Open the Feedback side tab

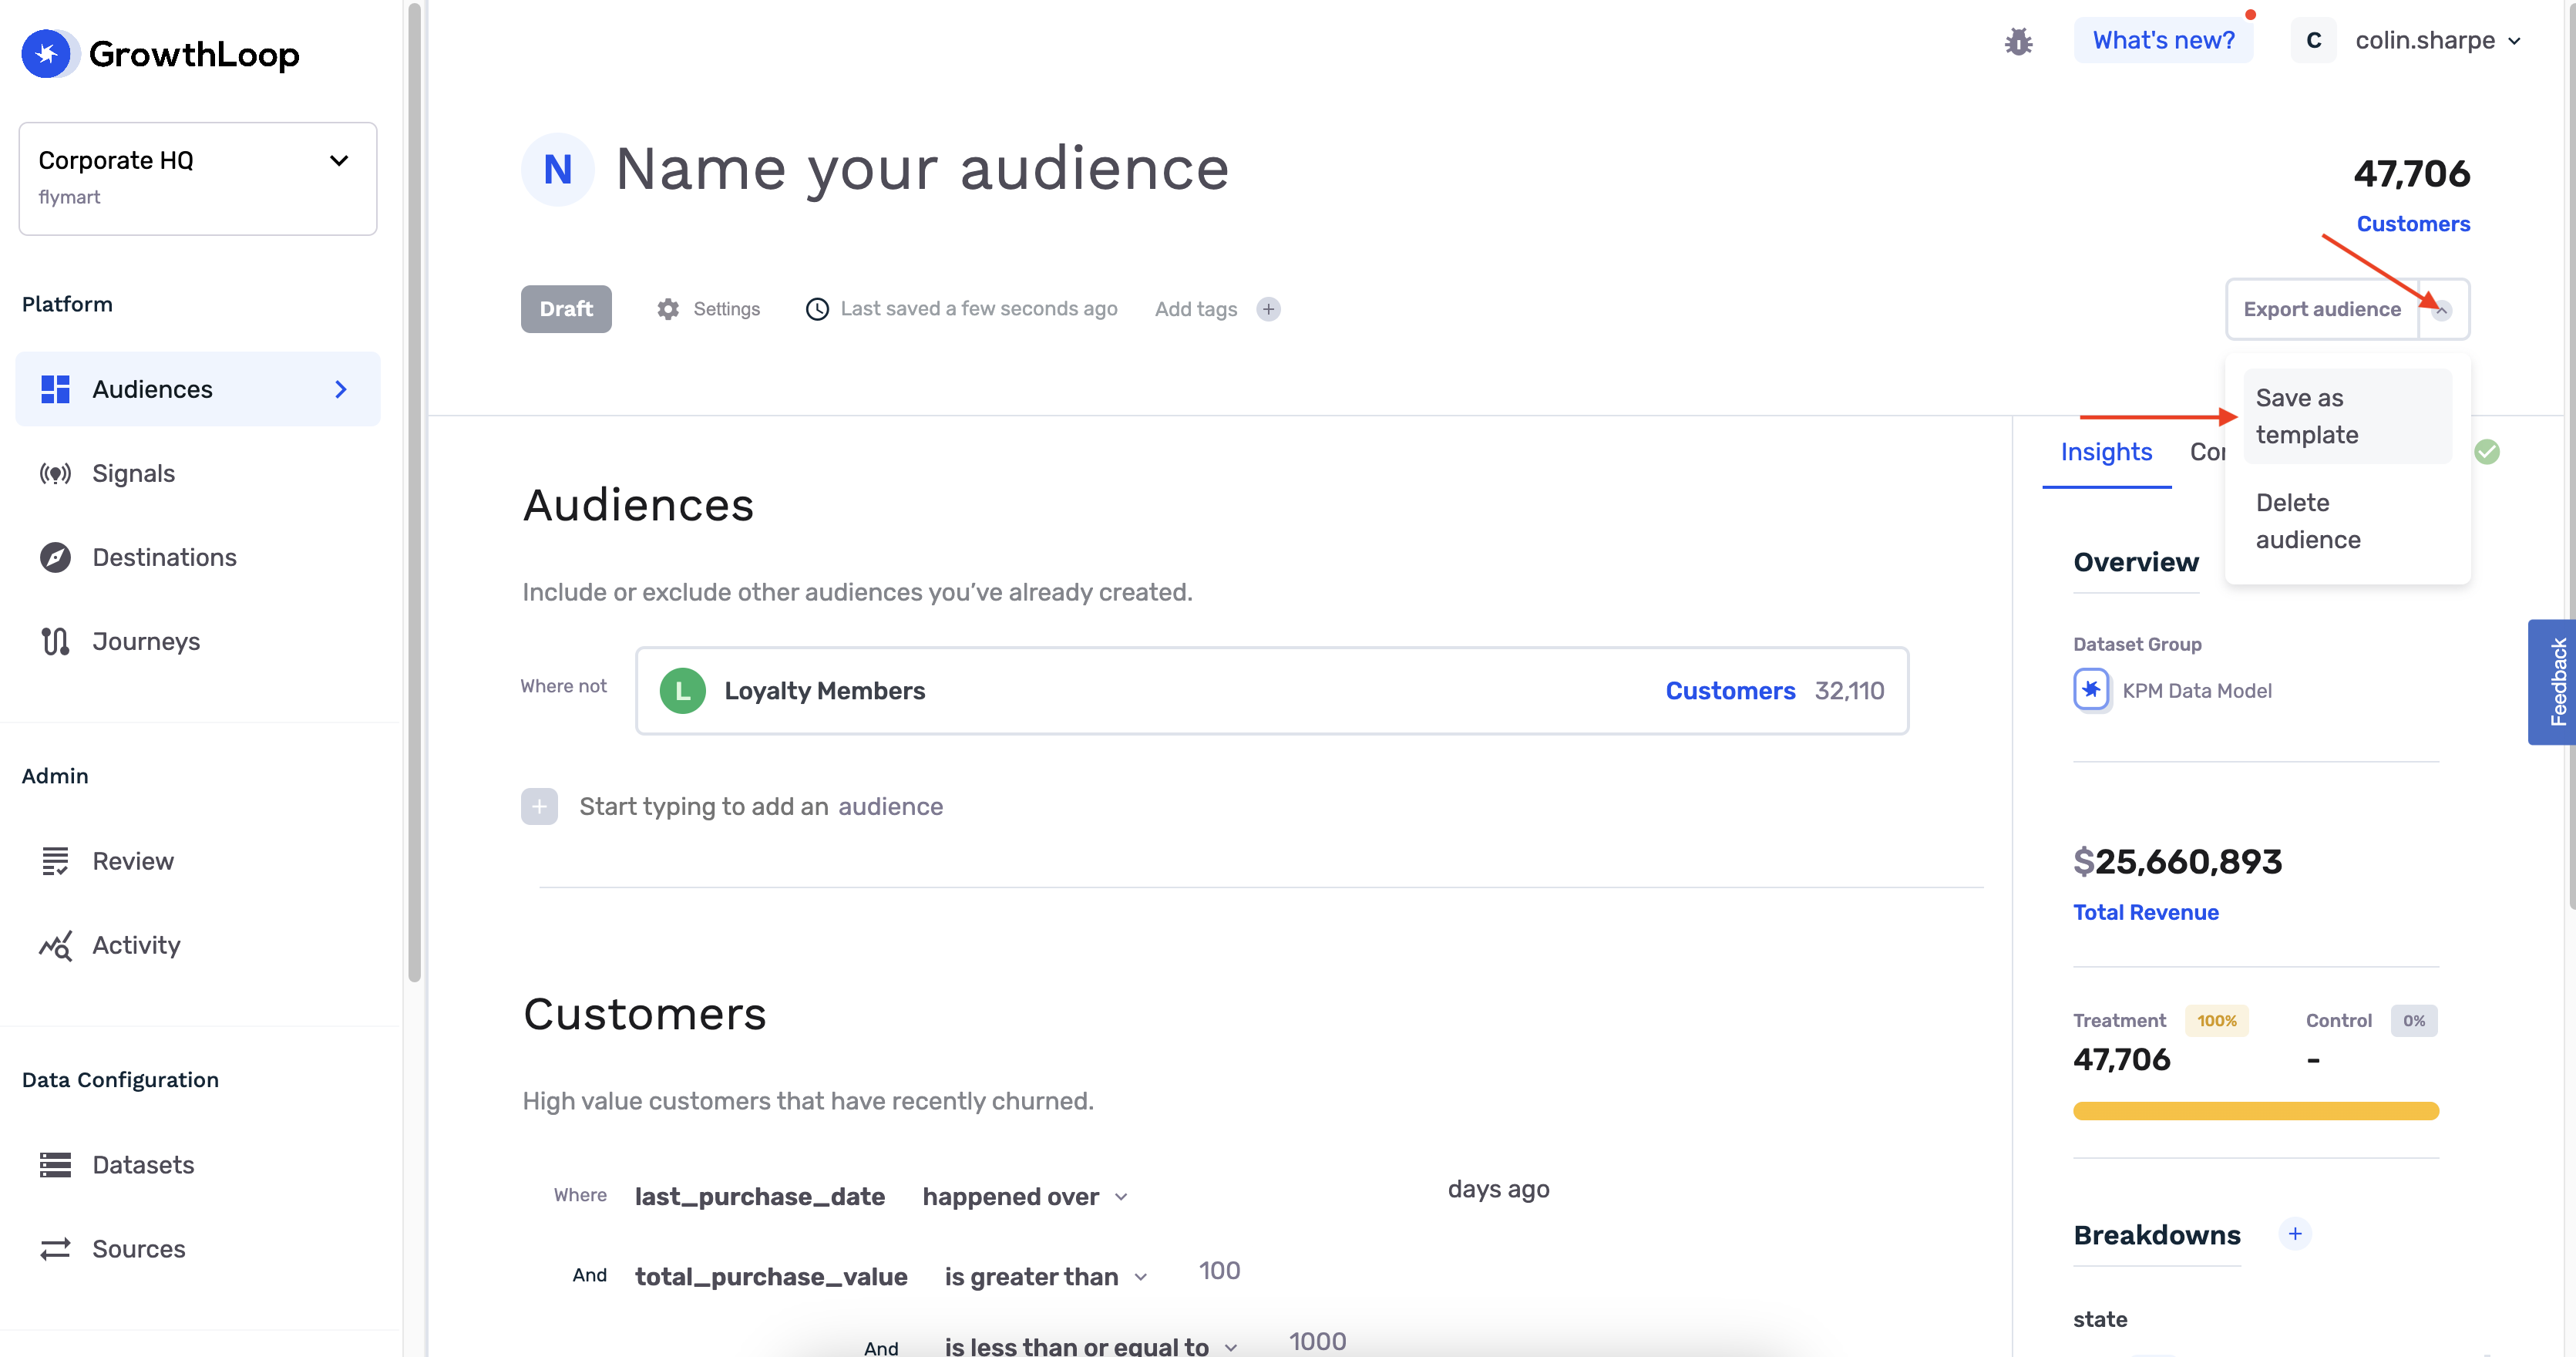pyautogui.click(x=2552, y=682)
